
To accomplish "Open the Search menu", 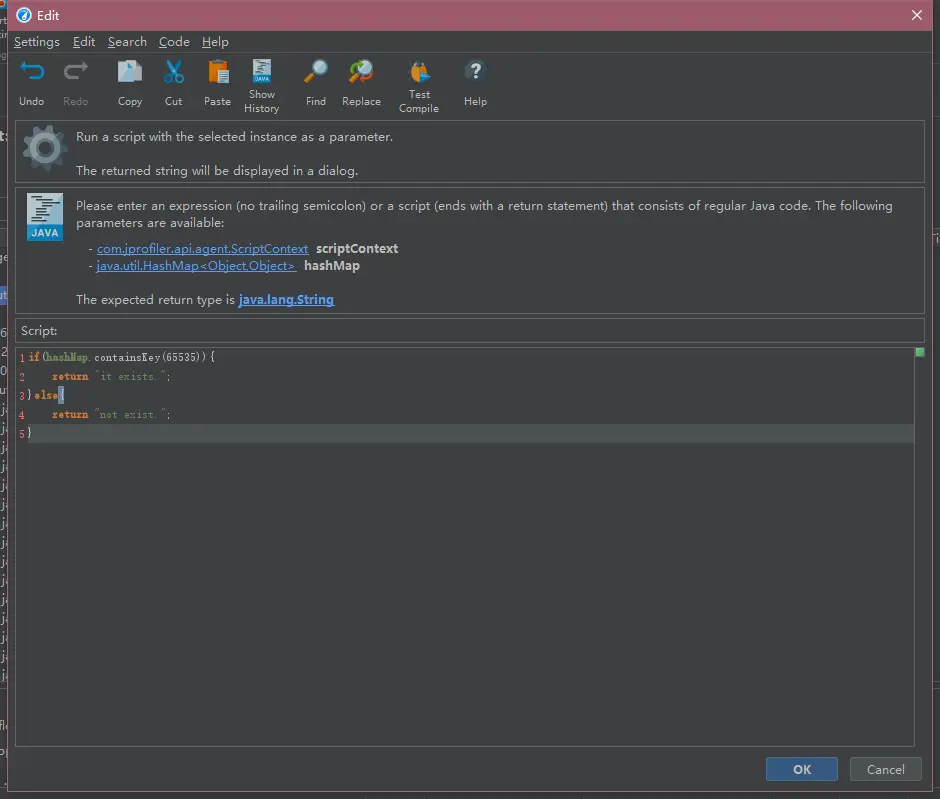I will coord(127,42).
